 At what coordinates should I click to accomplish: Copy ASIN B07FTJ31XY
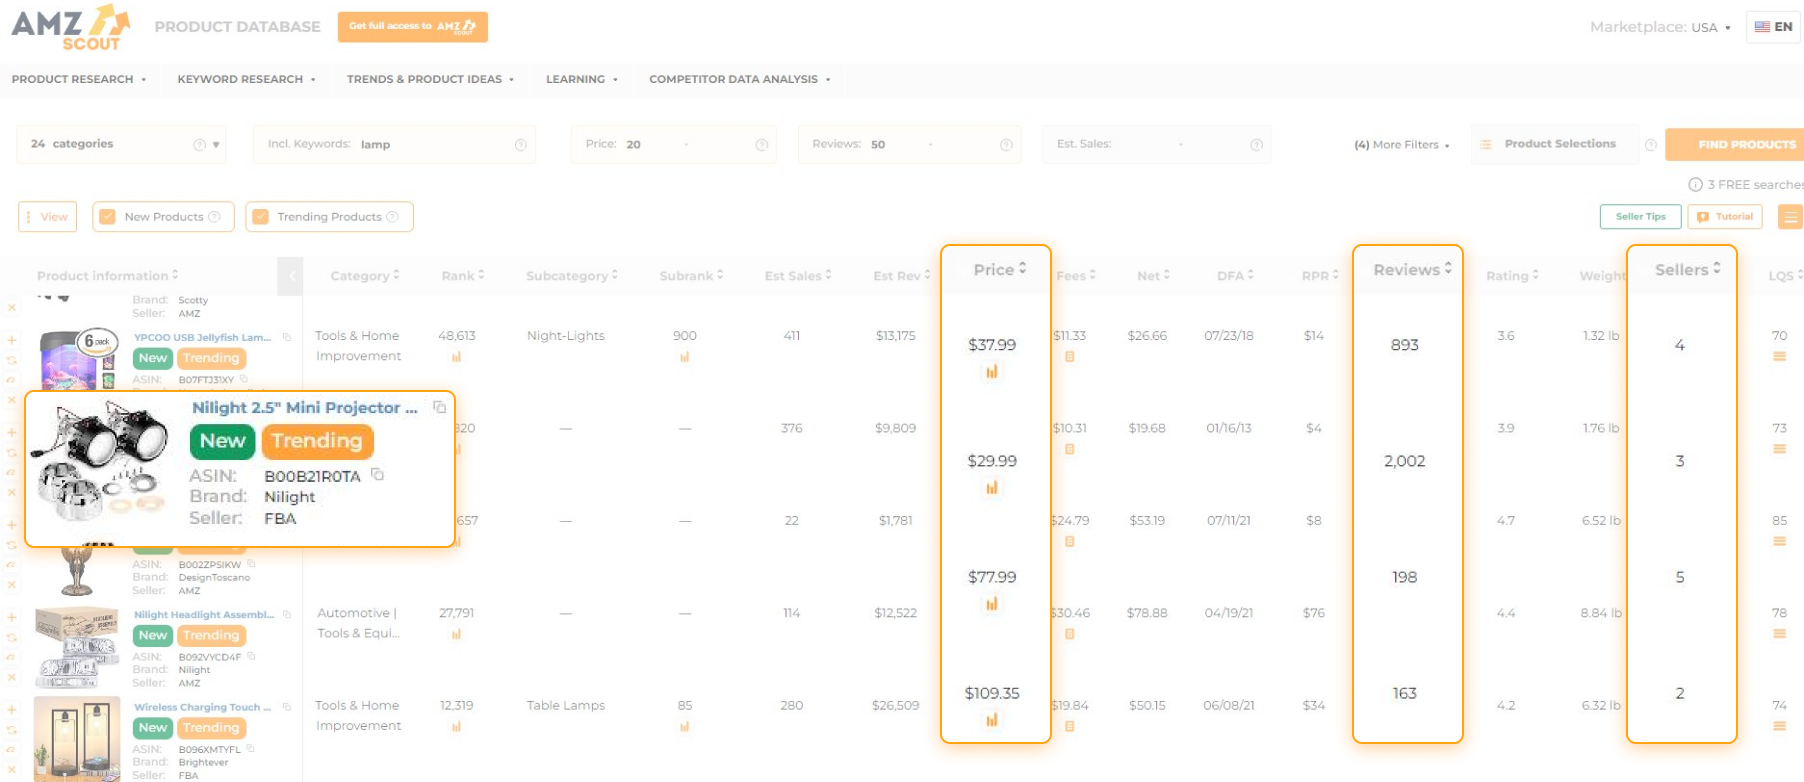click(243, 379)
